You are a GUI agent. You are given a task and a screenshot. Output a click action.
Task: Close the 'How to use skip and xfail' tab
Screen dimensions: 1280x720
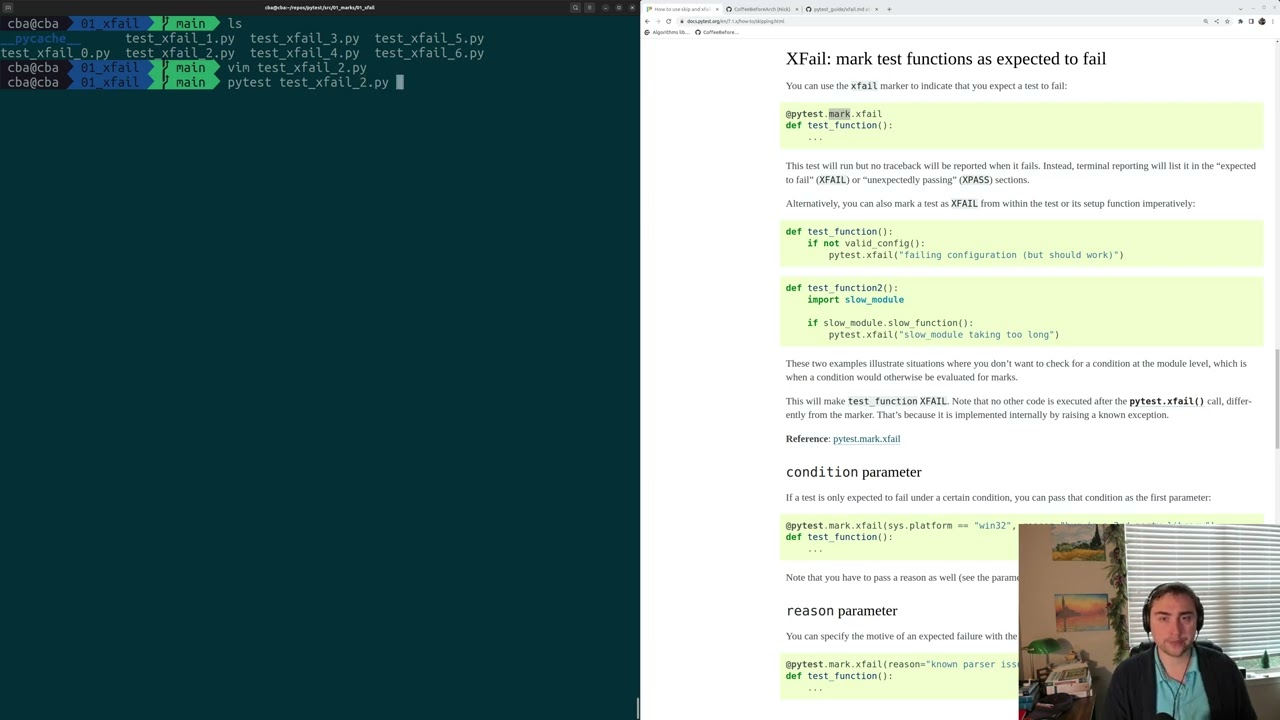coord(717,9)
